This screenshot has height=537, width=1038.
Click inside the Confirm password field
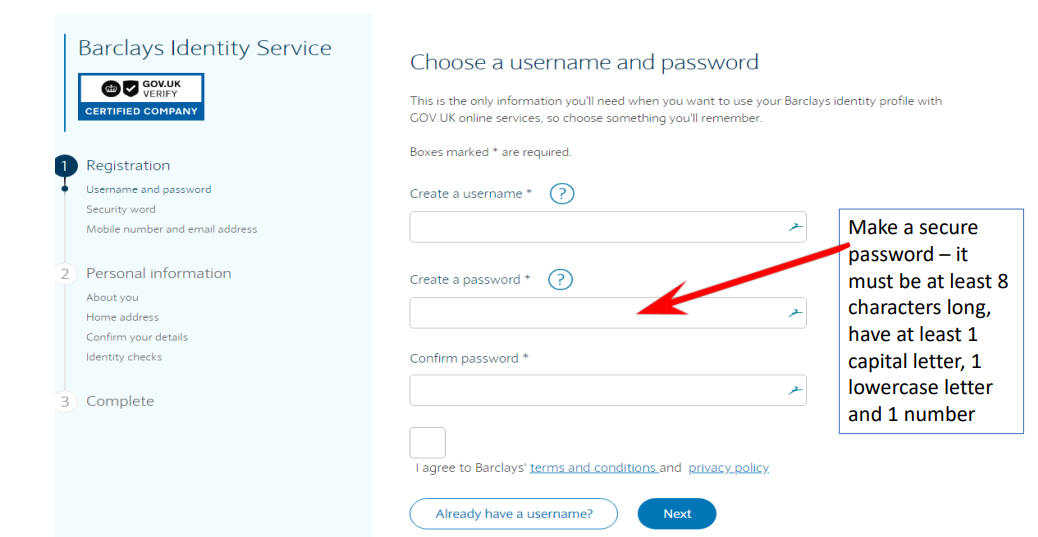pos(595,390)
